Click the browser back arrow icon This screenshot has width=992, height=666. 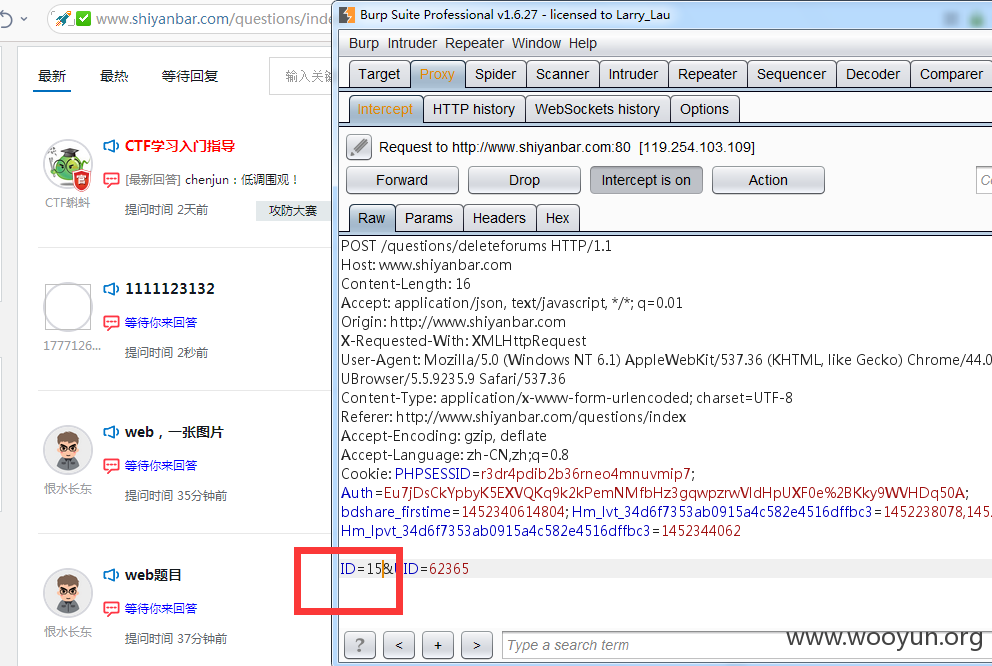tap(6, 19)
